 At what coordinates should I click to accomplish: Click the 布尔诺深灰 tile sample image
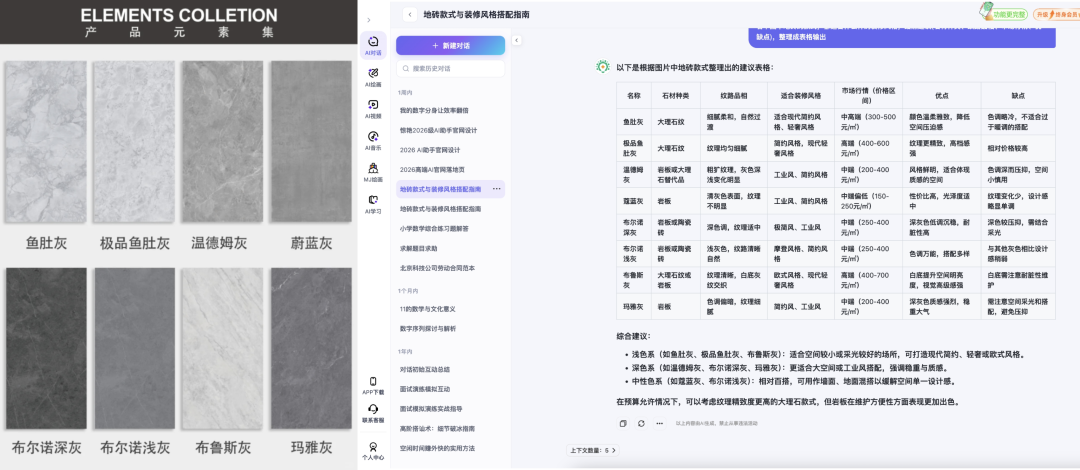point(46,349)
